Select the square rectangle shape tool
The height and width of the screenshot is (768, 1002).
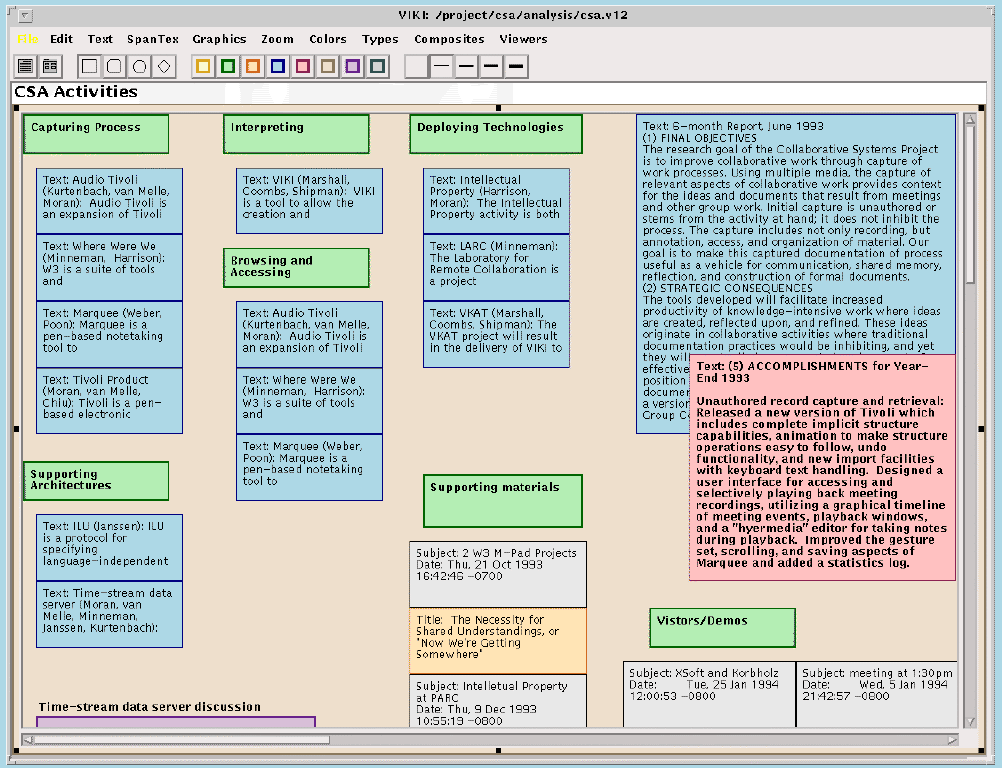pos(90,67)
